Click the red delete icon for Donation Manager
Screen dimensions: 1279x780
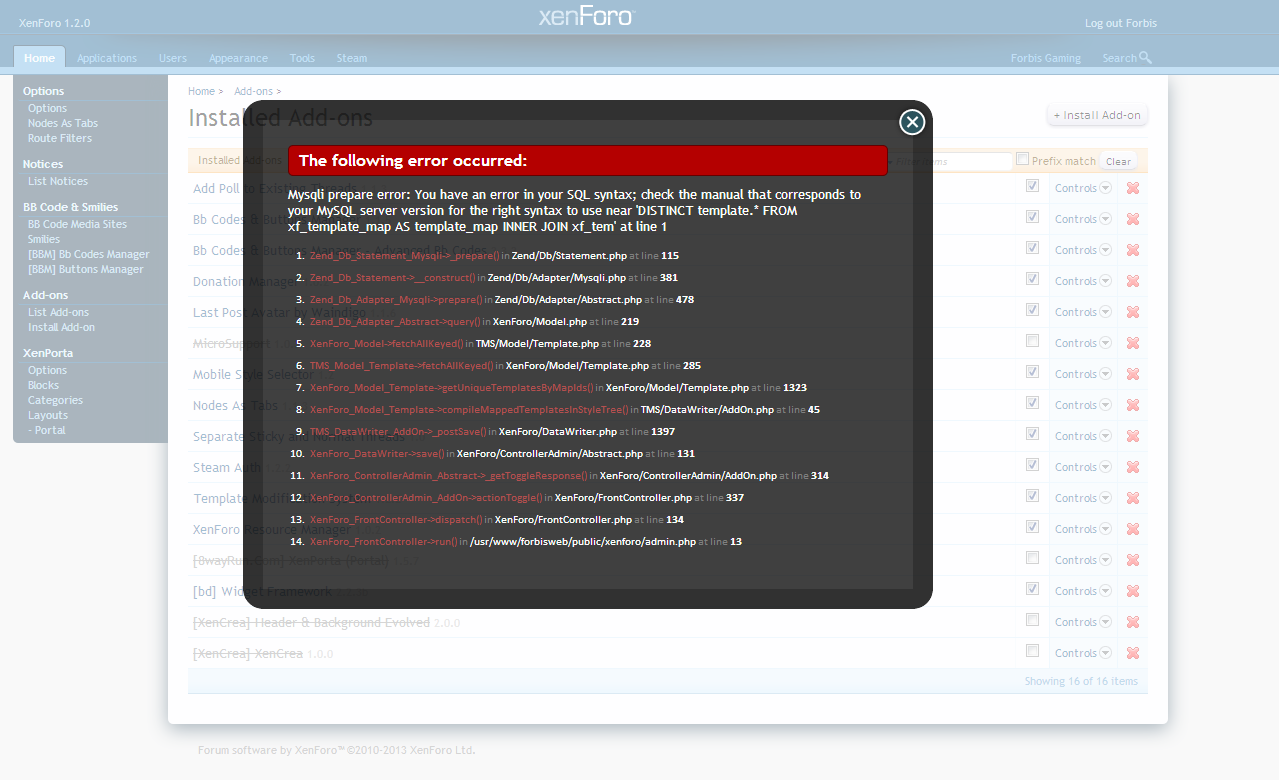pyautogui.click(x=1132, y=281)
